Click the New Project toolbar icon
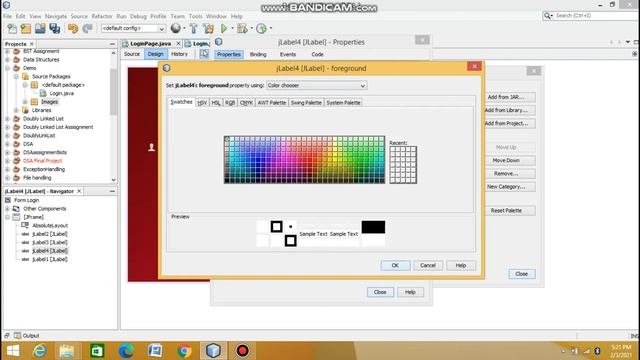Image resolution: width=640 pixels, height=360 pixels. click(26, 29)
